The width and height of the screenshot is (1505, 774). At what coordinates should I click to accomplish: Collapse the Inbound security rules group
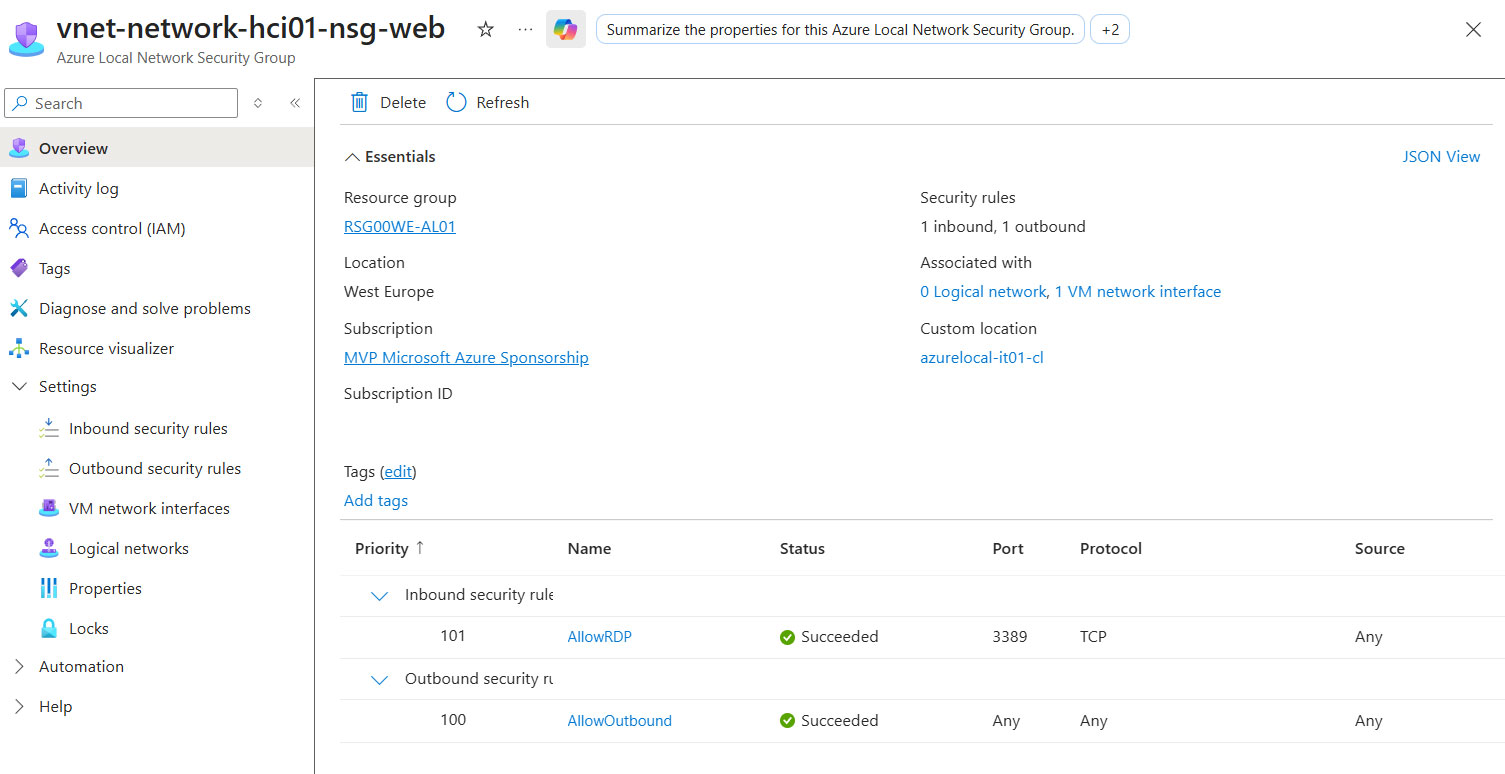tap(379, 596)
